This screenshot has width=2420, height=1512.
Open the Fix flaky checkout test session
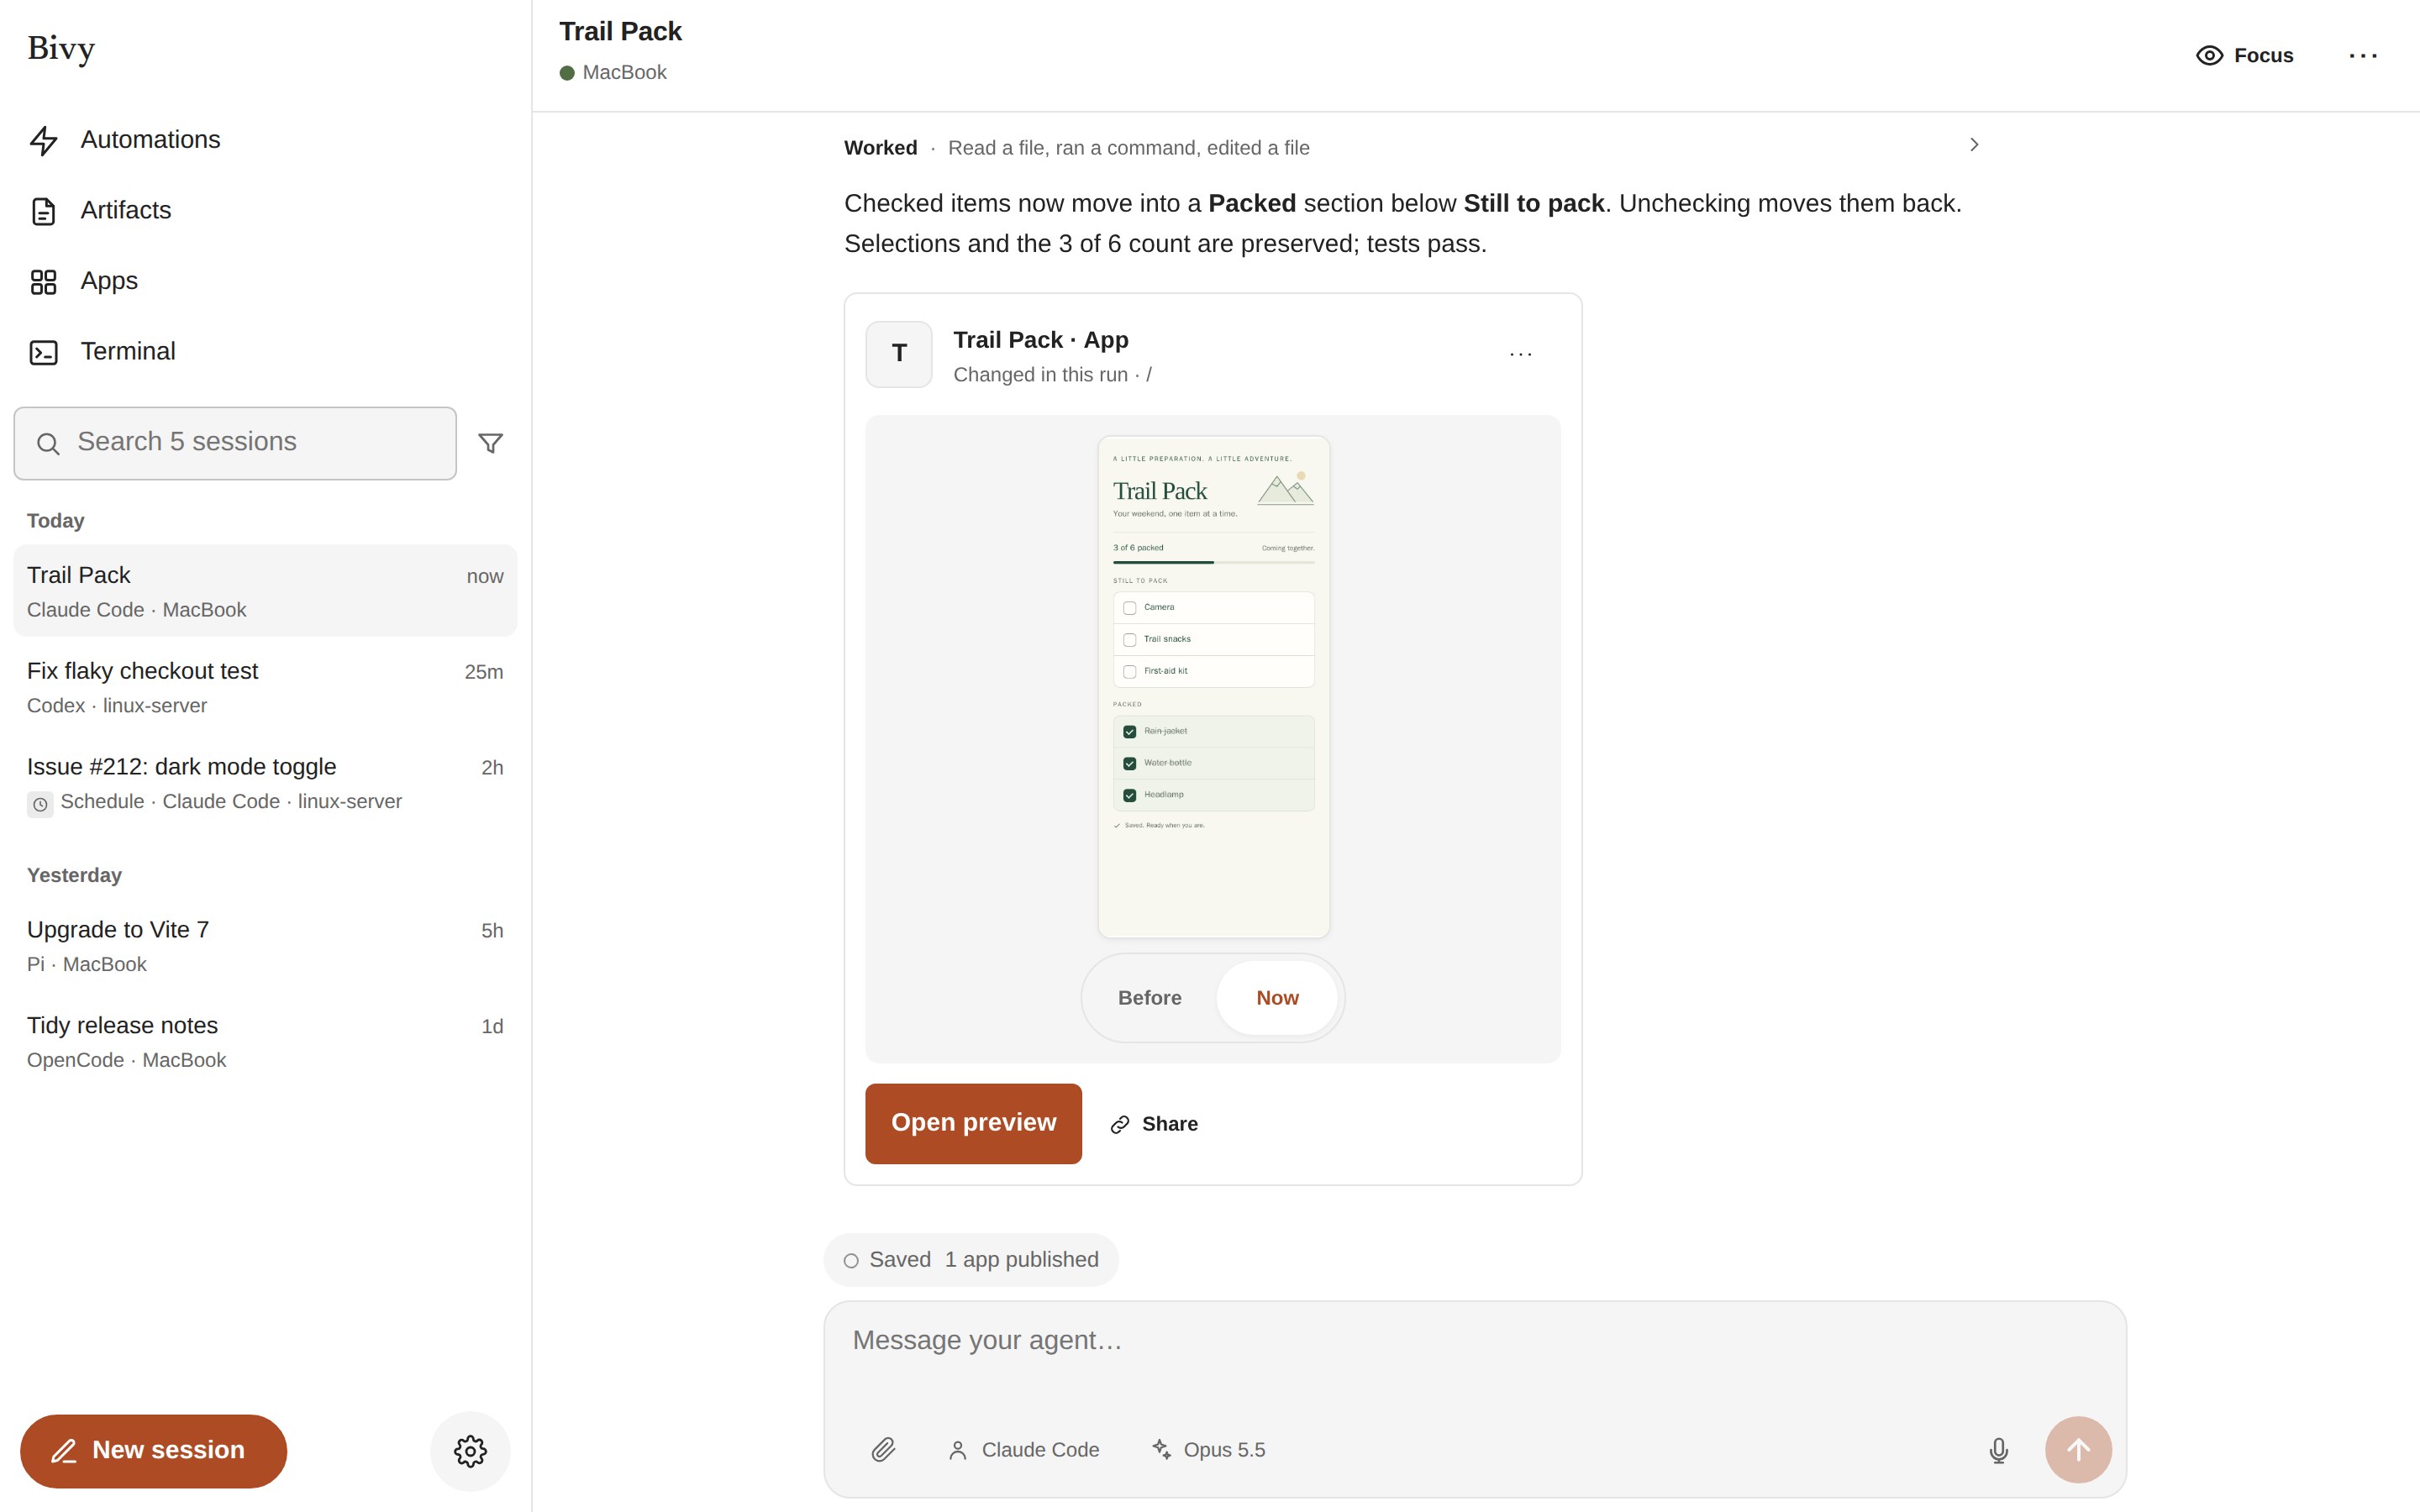pos(265,687)
